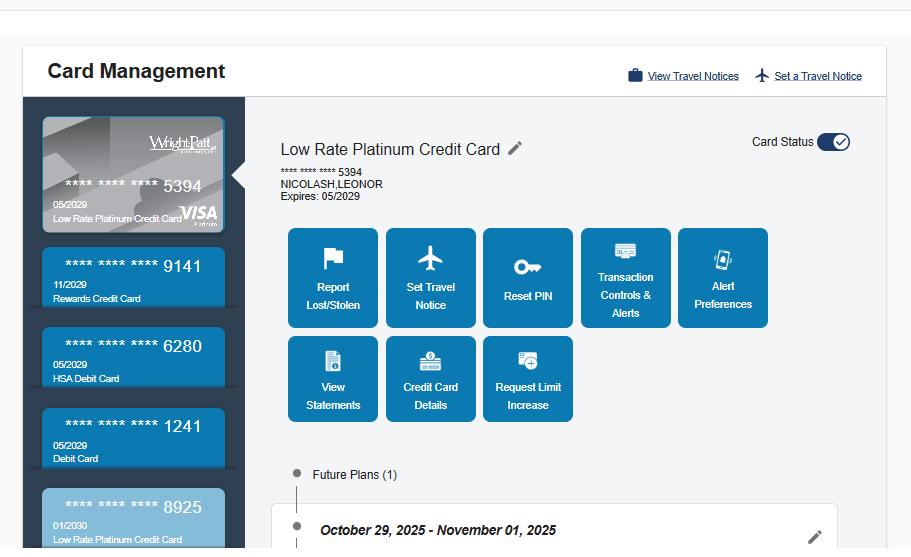Click the Future Plans (1) heading

pos(354,475)
